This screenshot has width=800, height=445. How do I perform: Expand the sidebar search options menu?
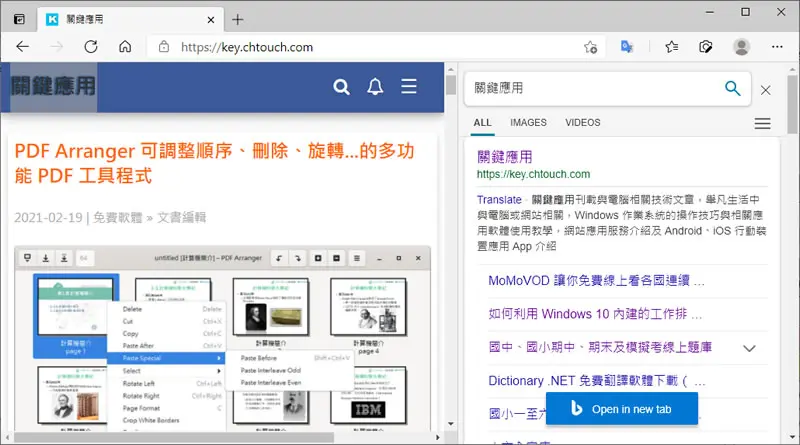763,123
